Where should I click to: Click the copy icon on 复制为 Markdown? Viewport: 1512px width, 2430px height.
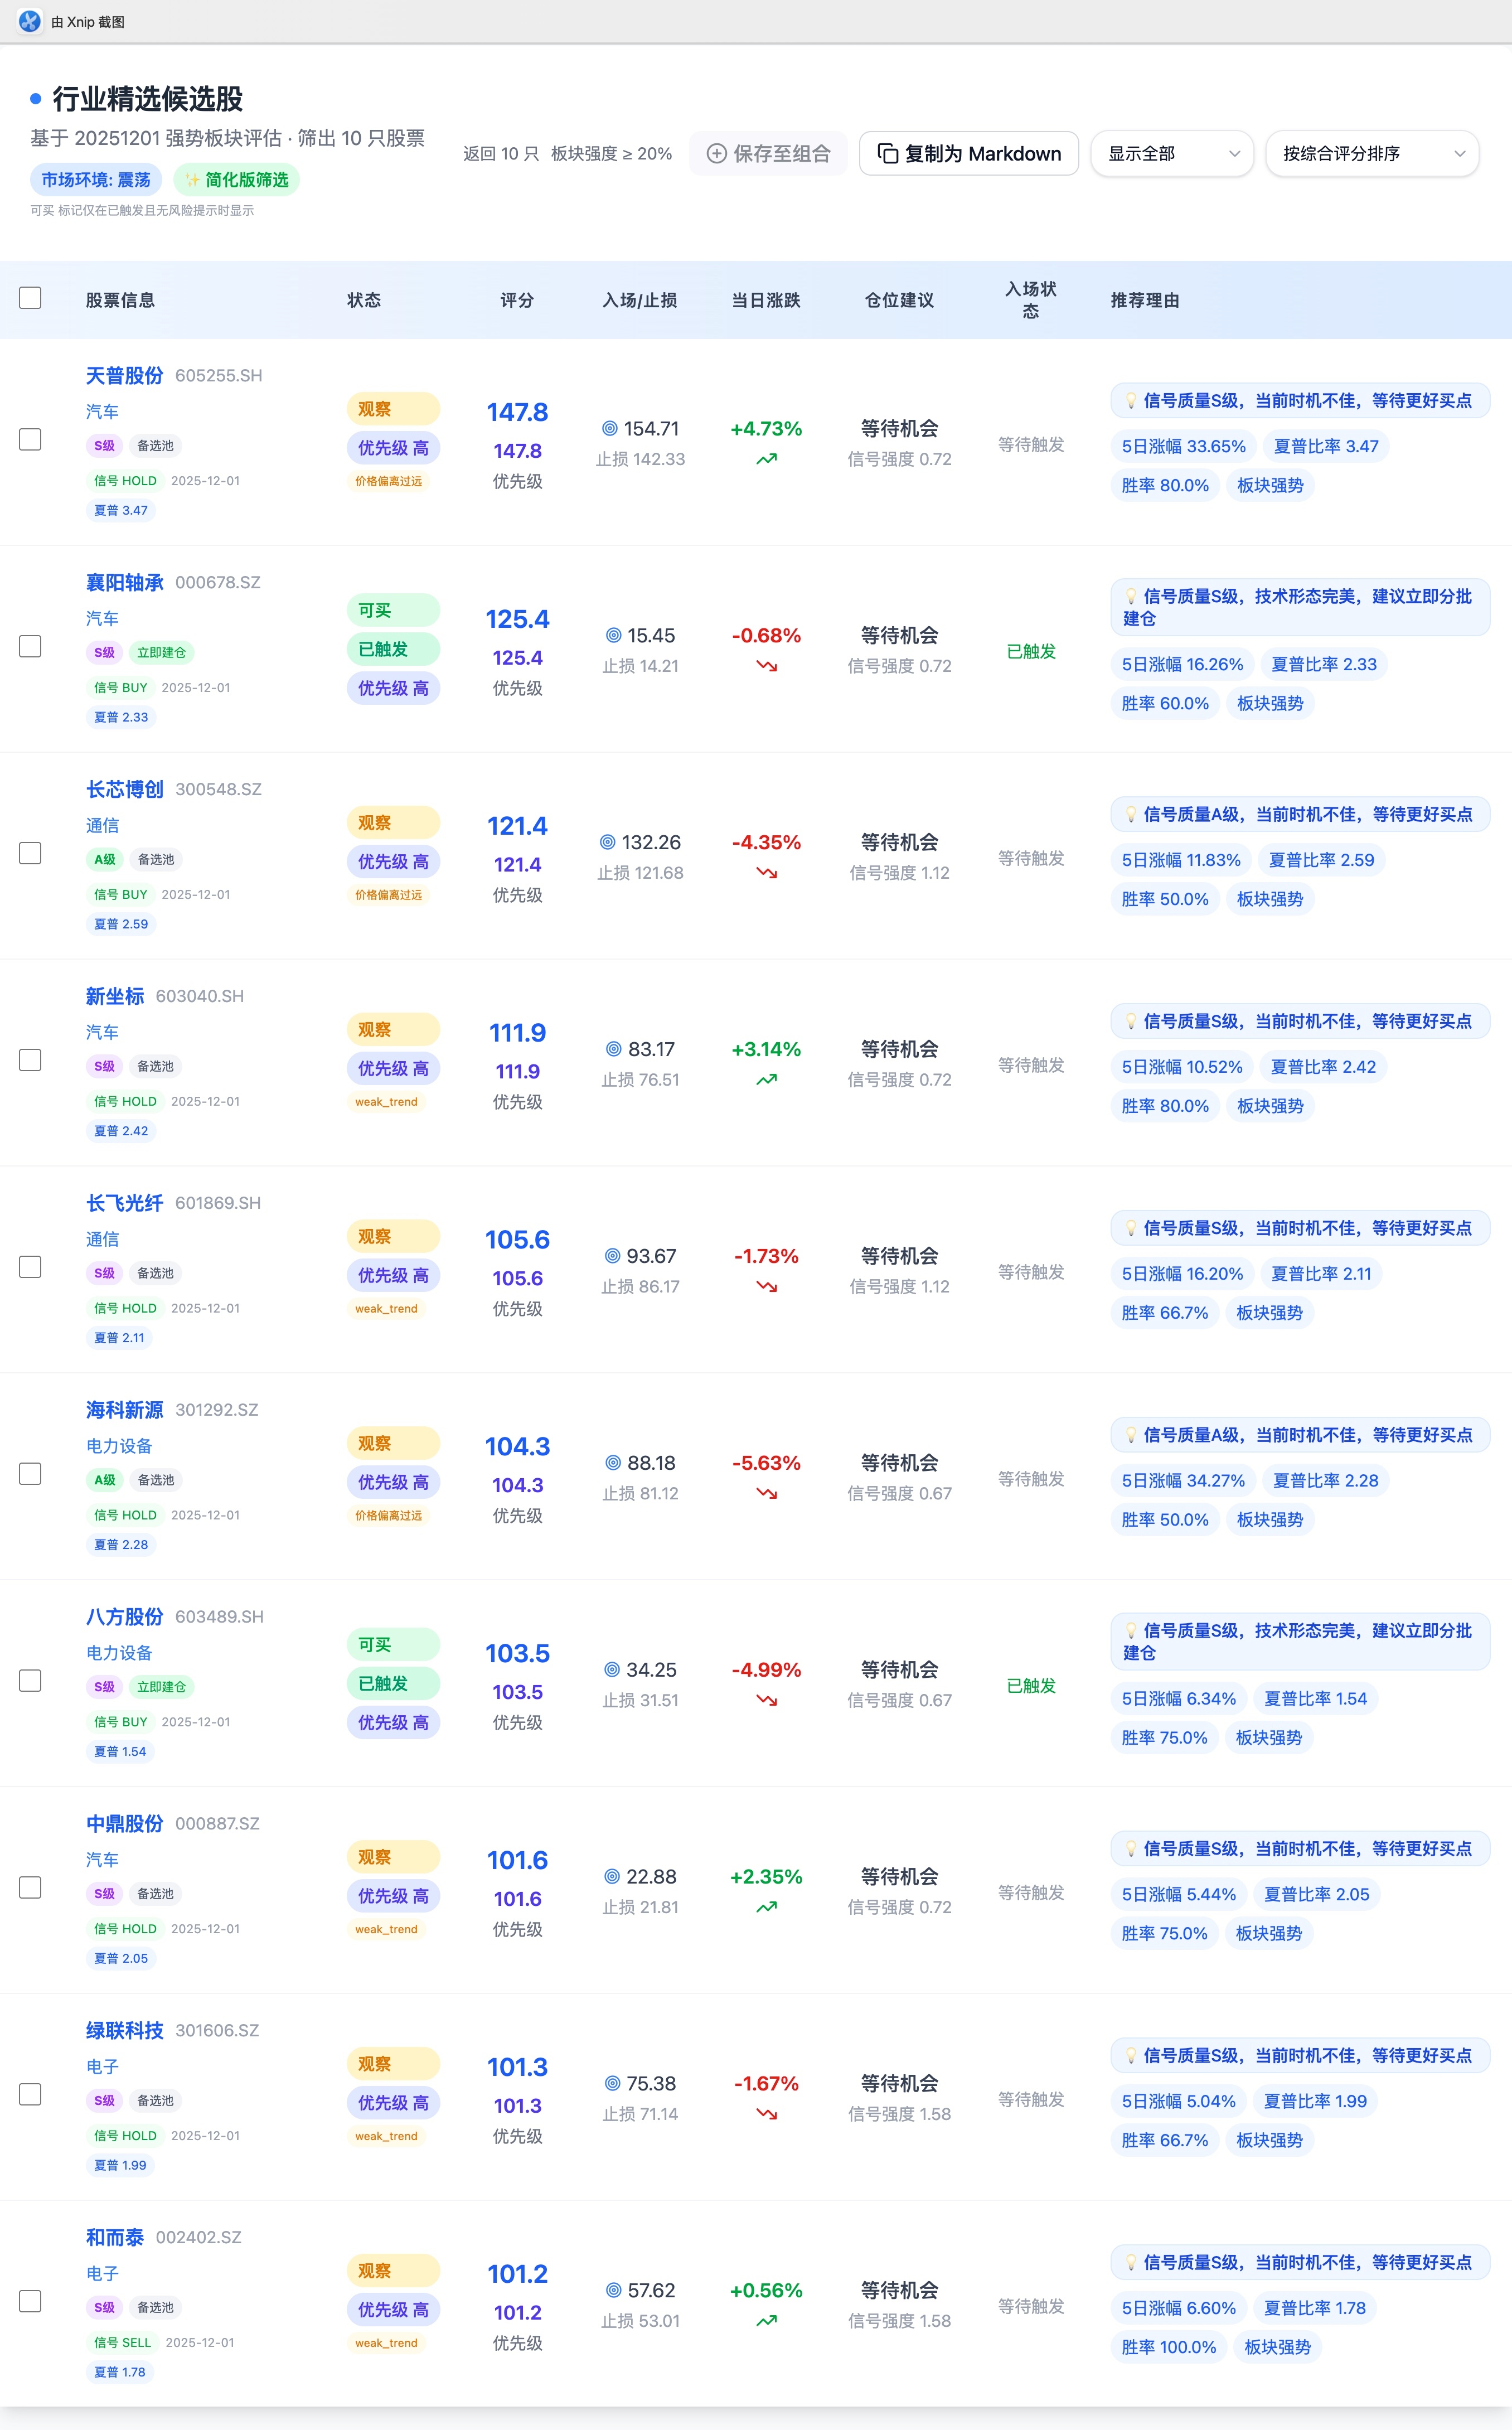887,153
